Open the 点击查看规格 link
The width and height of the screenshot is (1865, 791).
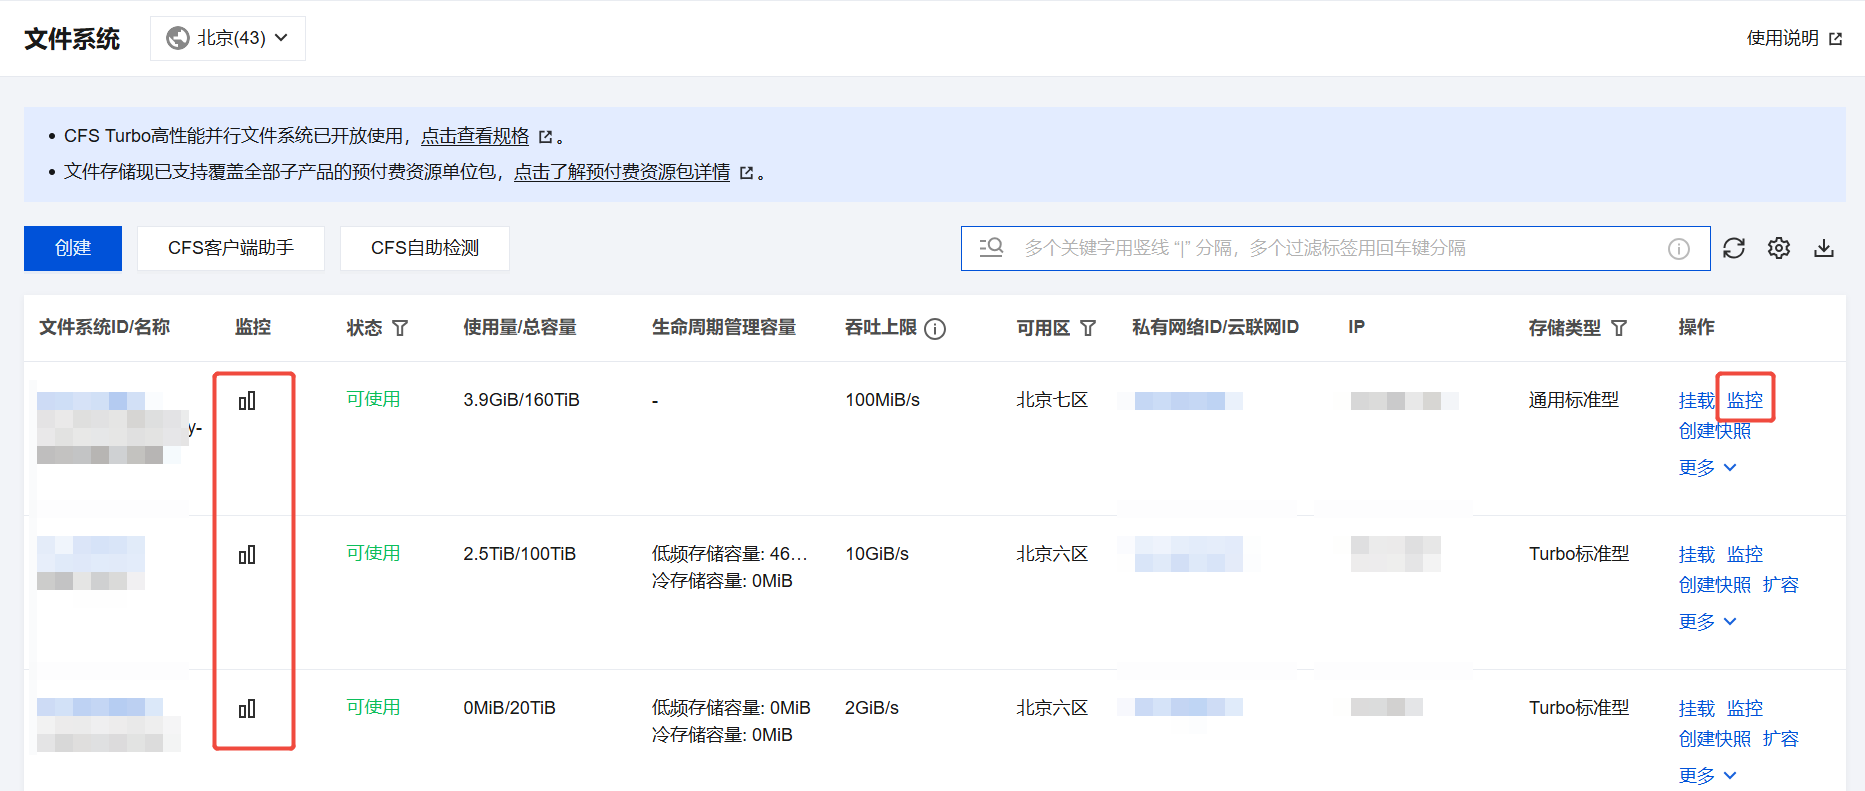[475, 136]
